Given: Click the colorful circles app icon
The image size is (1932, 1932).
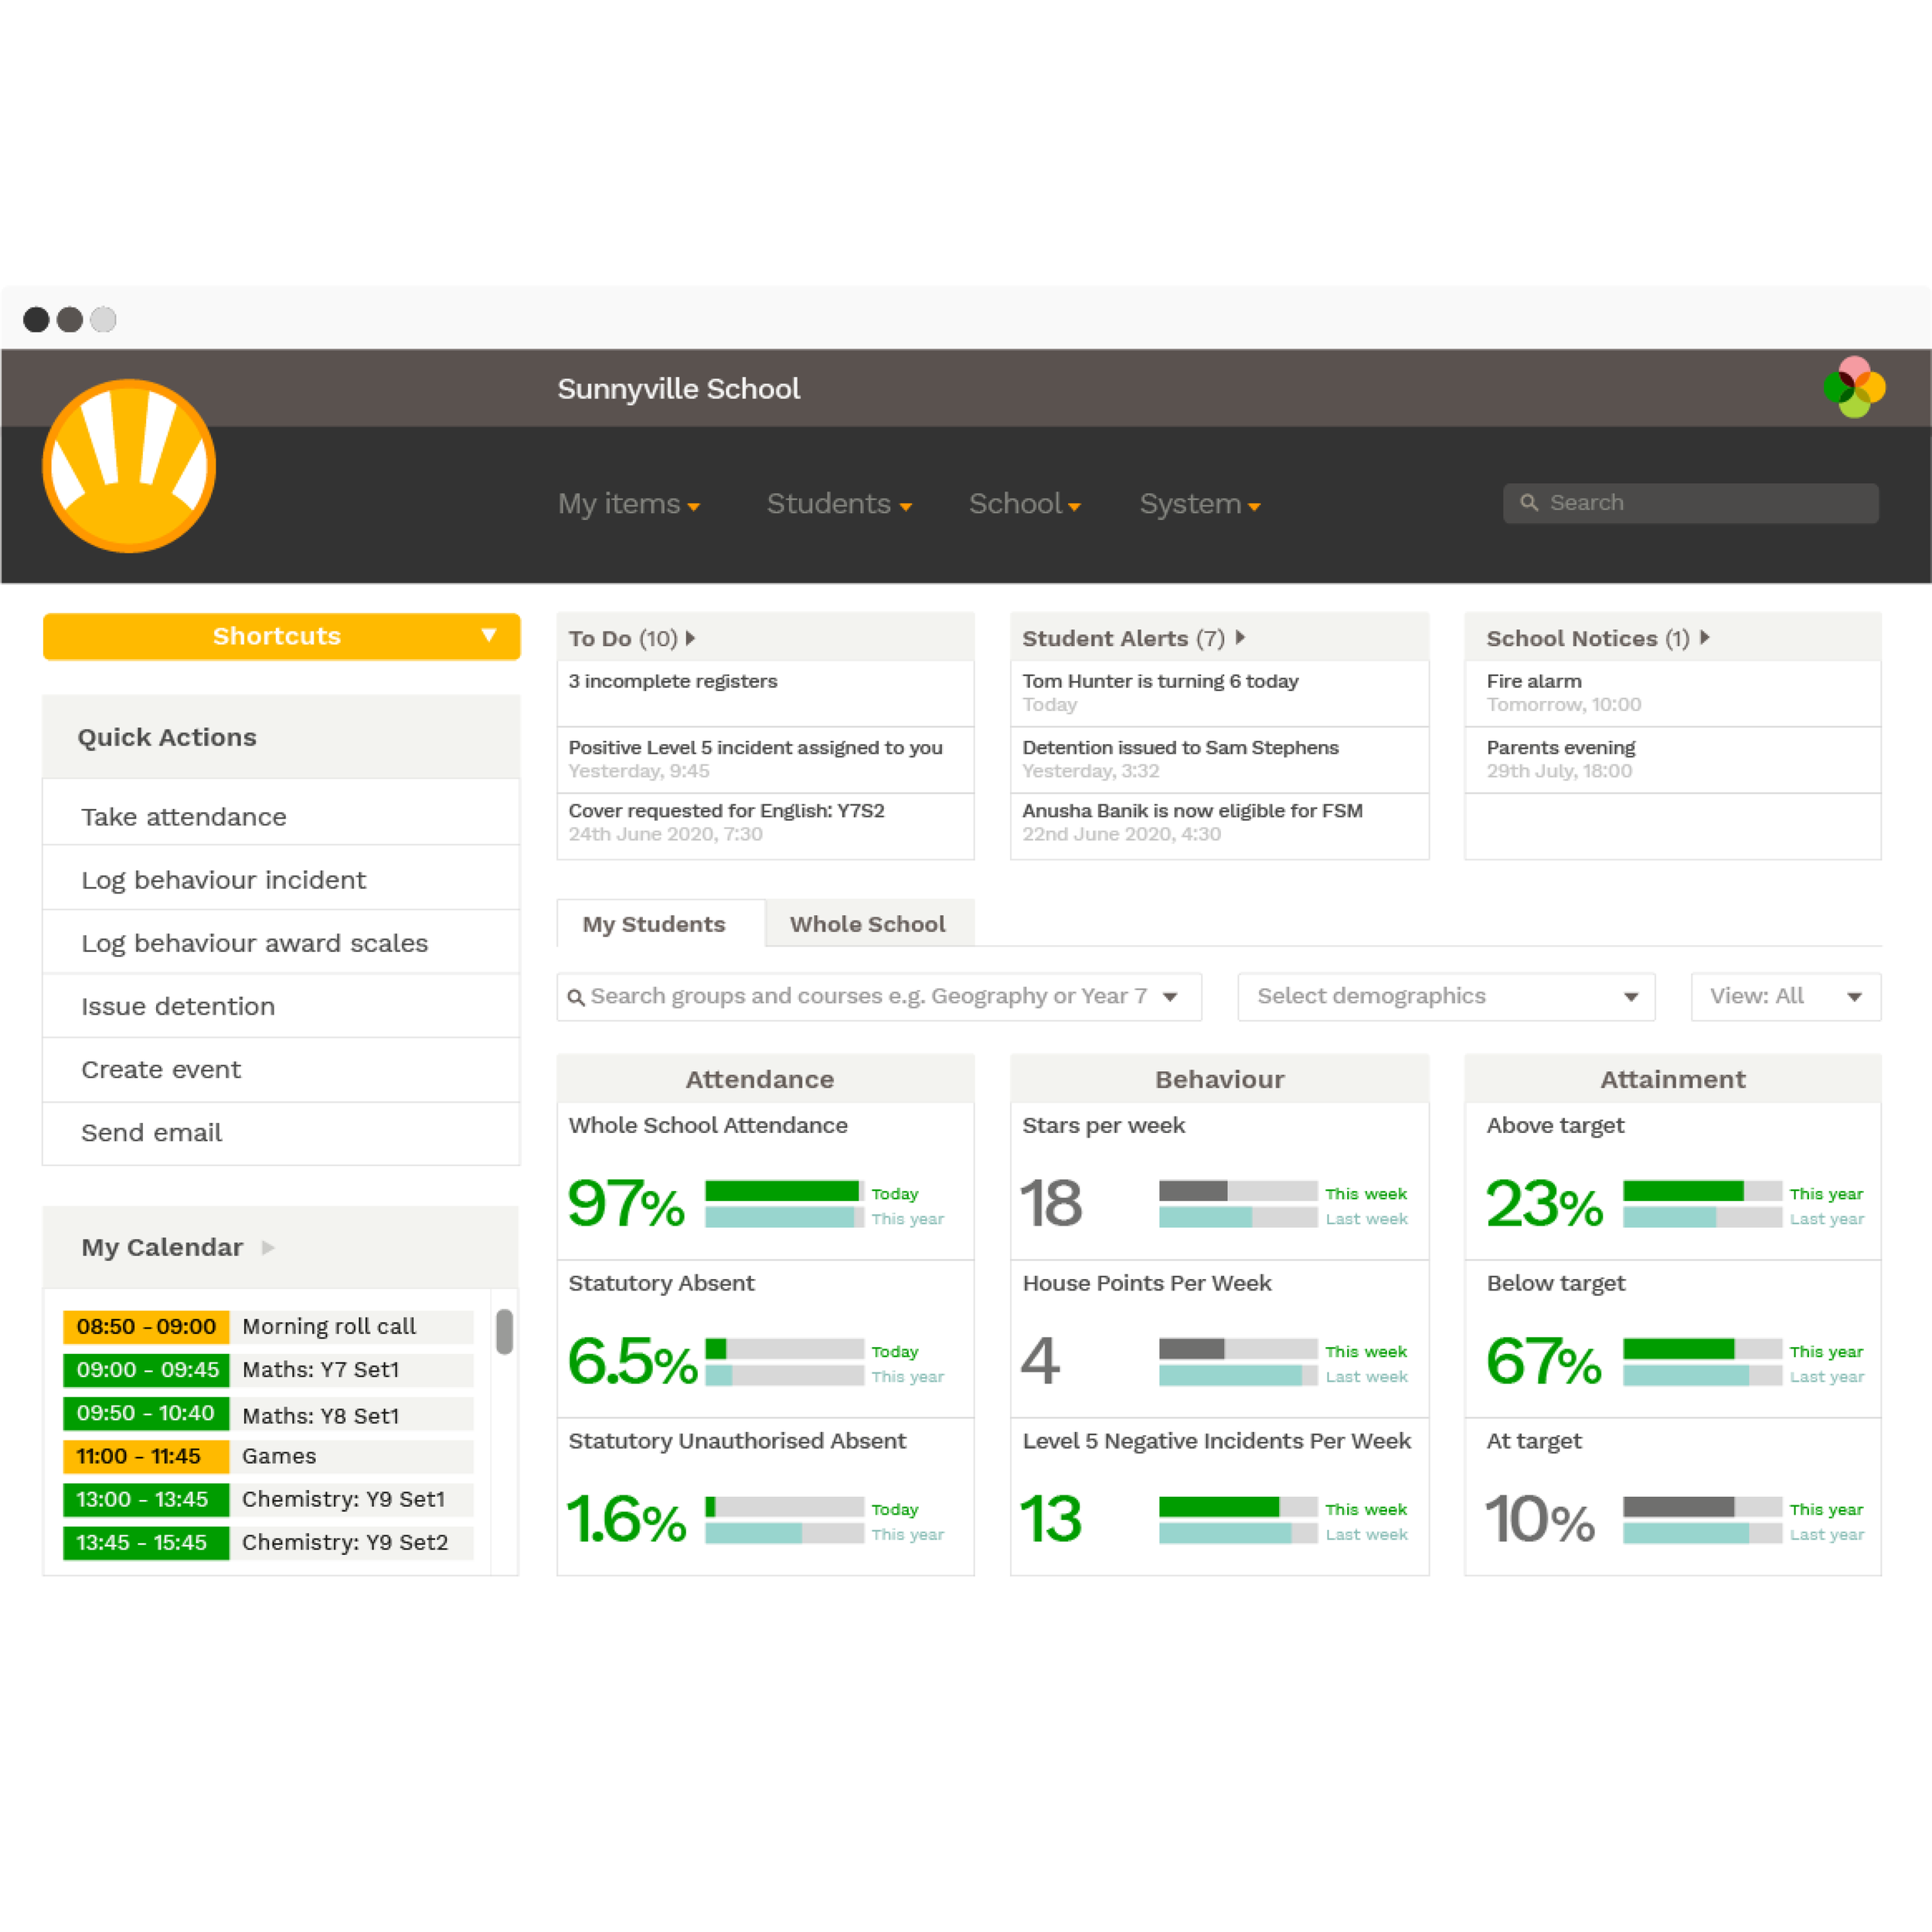Looking at the screenshot, I should coord(1853,387).
